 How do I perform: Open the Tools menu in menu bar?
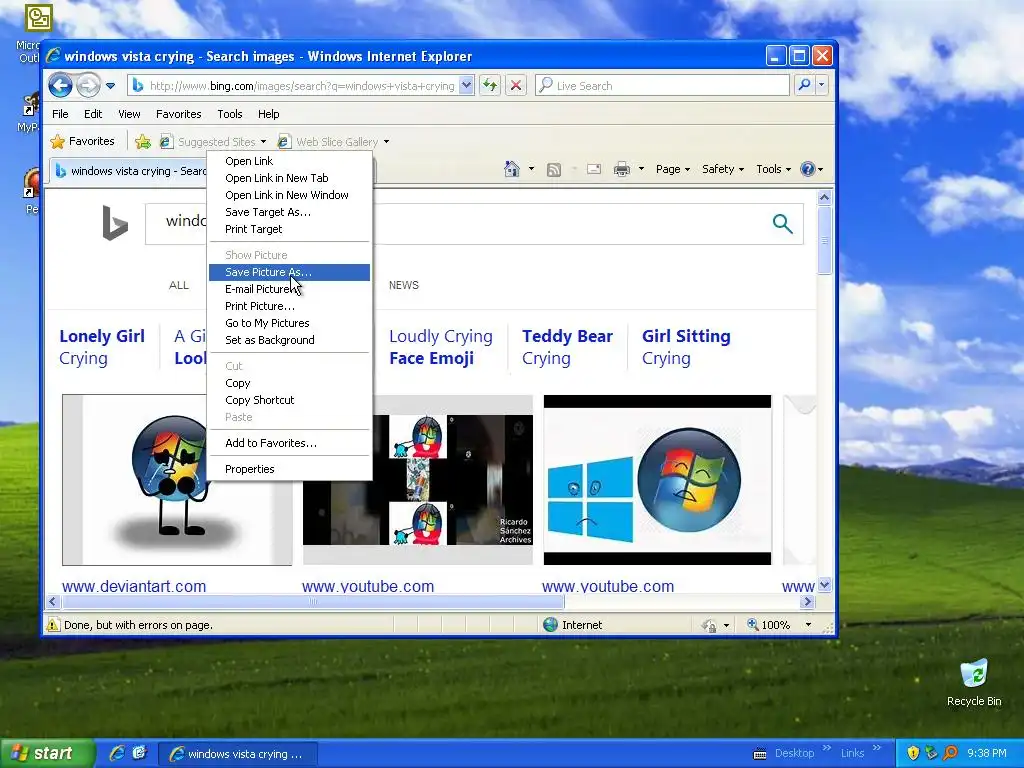[x=230, y=114]
